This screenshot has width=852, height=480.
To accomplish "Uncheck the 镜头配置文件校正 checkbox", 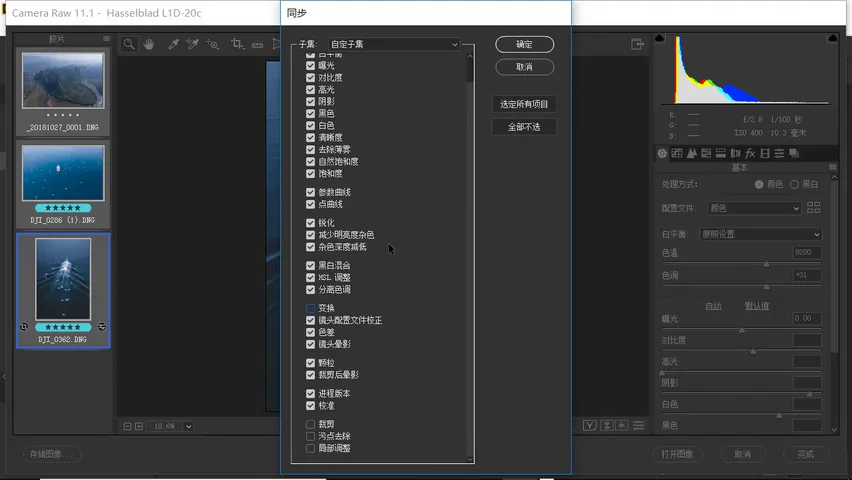I will point(310,320).
